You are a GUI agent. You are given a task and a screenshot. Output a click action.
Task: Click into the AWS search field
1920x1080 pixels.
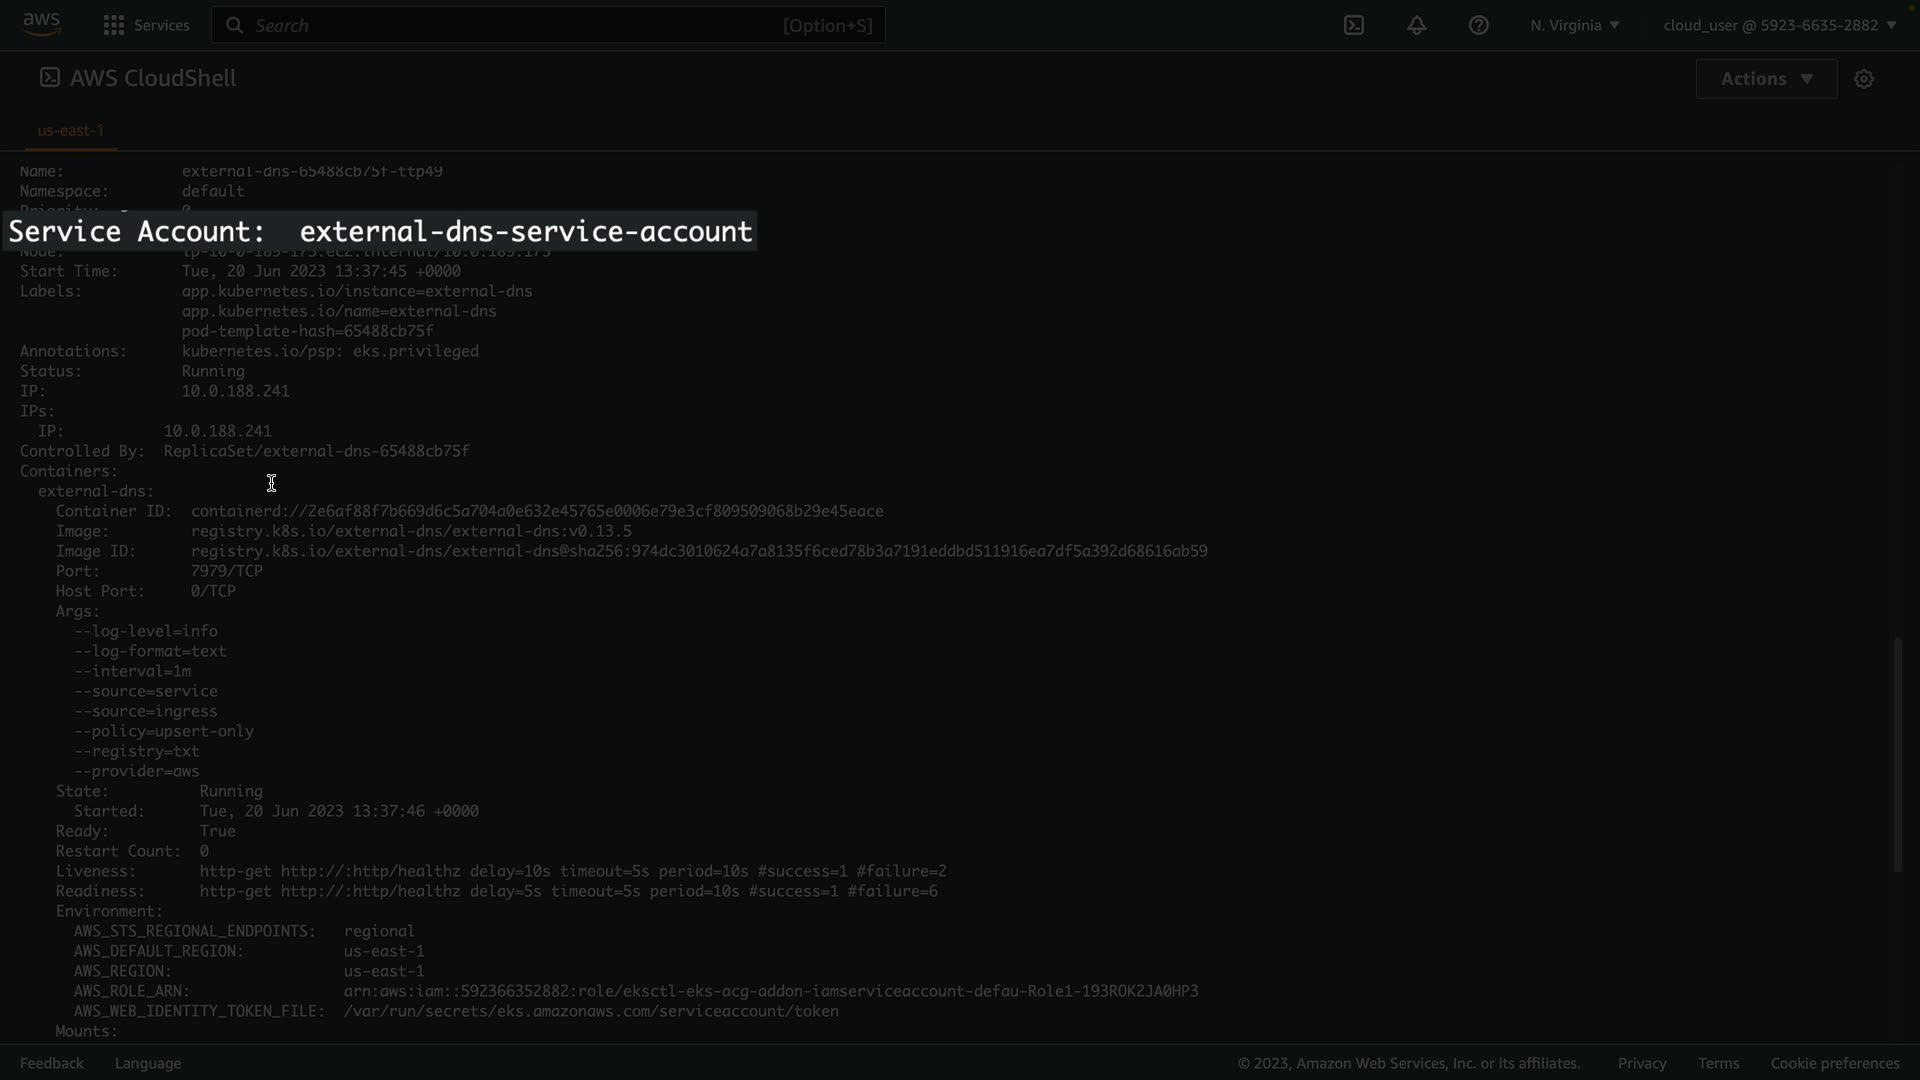coord(520,25)
